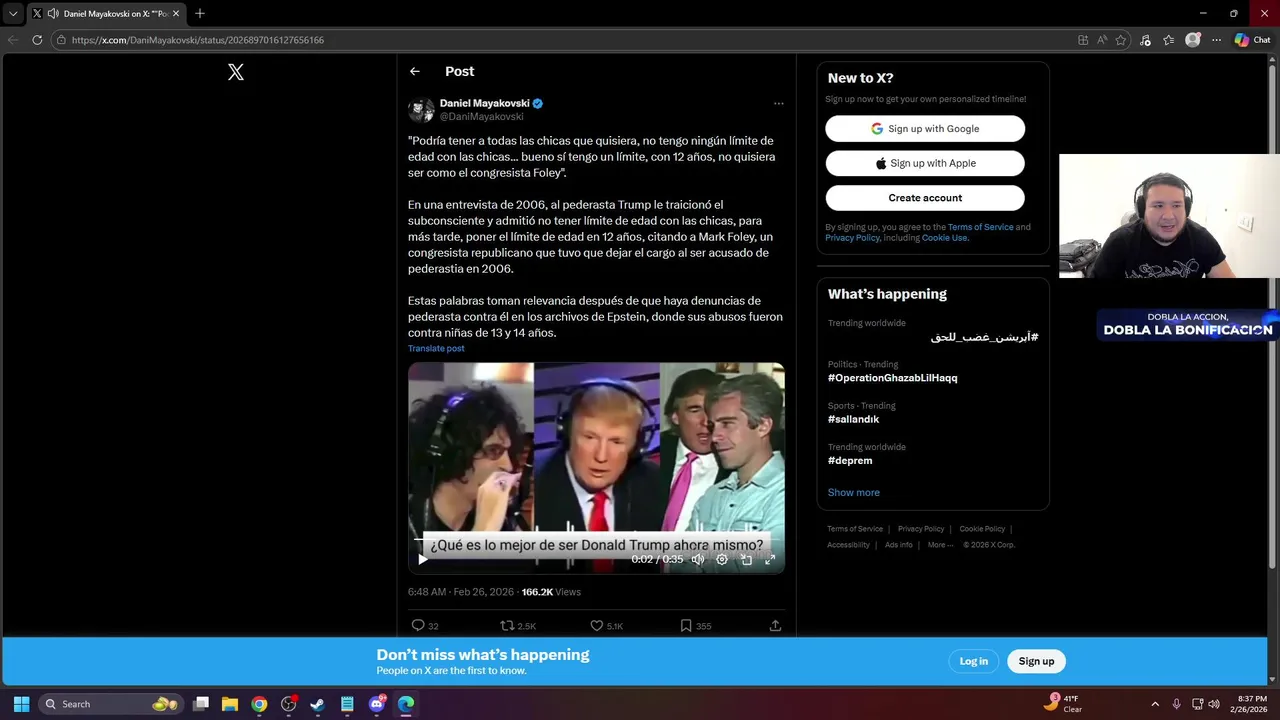The image size is (1280, 720).
Task: Open the media control music icon
Action: click(x=1146, y=40)
